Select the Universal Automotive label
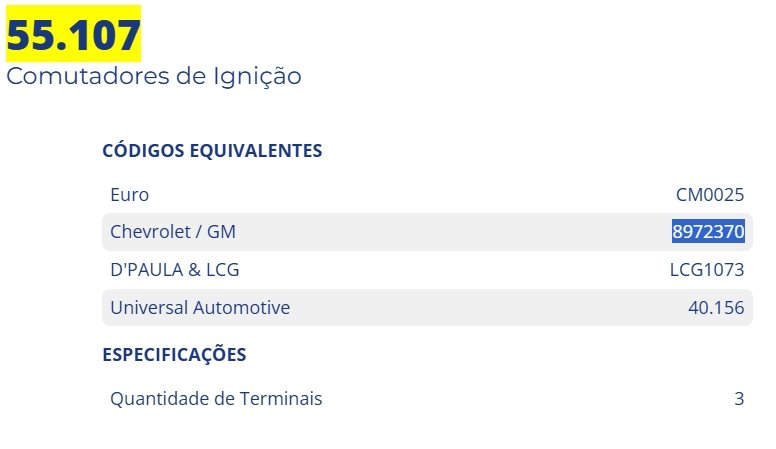 [200, 307]
